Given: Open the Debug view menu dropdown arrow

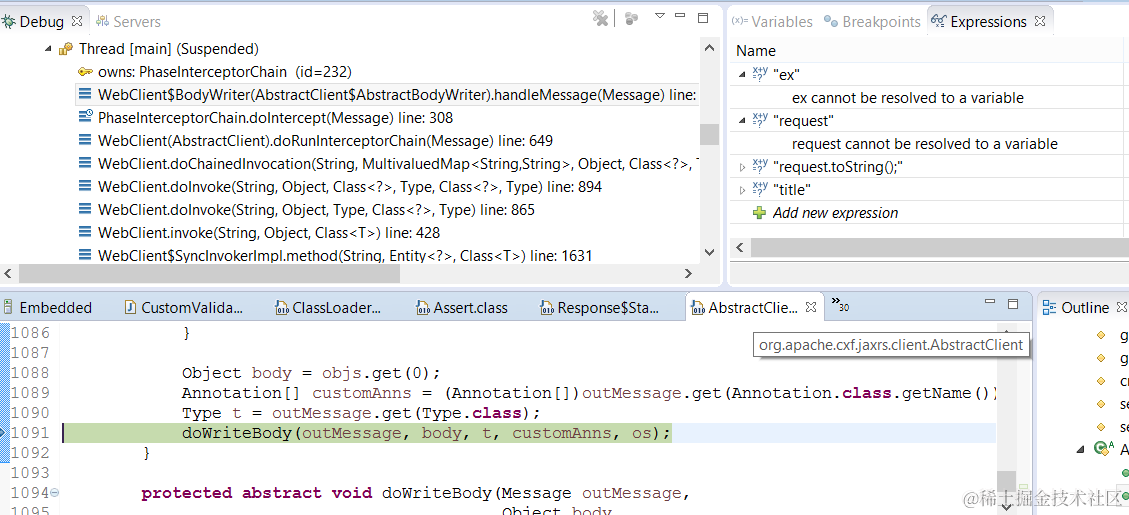Looking at the screenshot, I should (x=660, y=16).
